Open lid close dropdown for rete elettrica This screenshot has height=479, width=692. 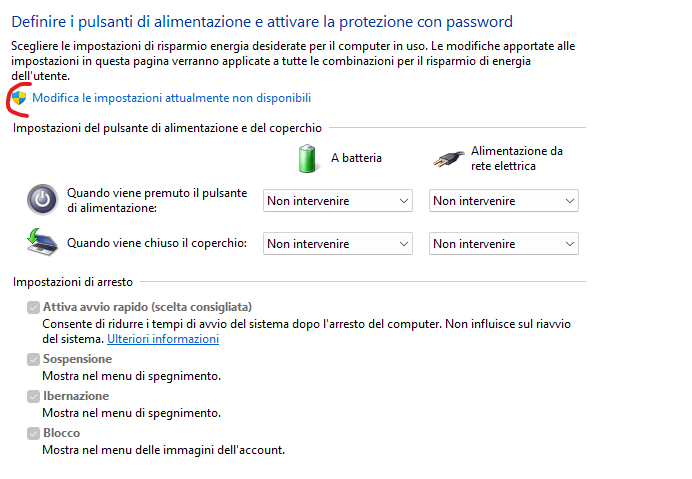pyautogui.click(x=504, y=244)
